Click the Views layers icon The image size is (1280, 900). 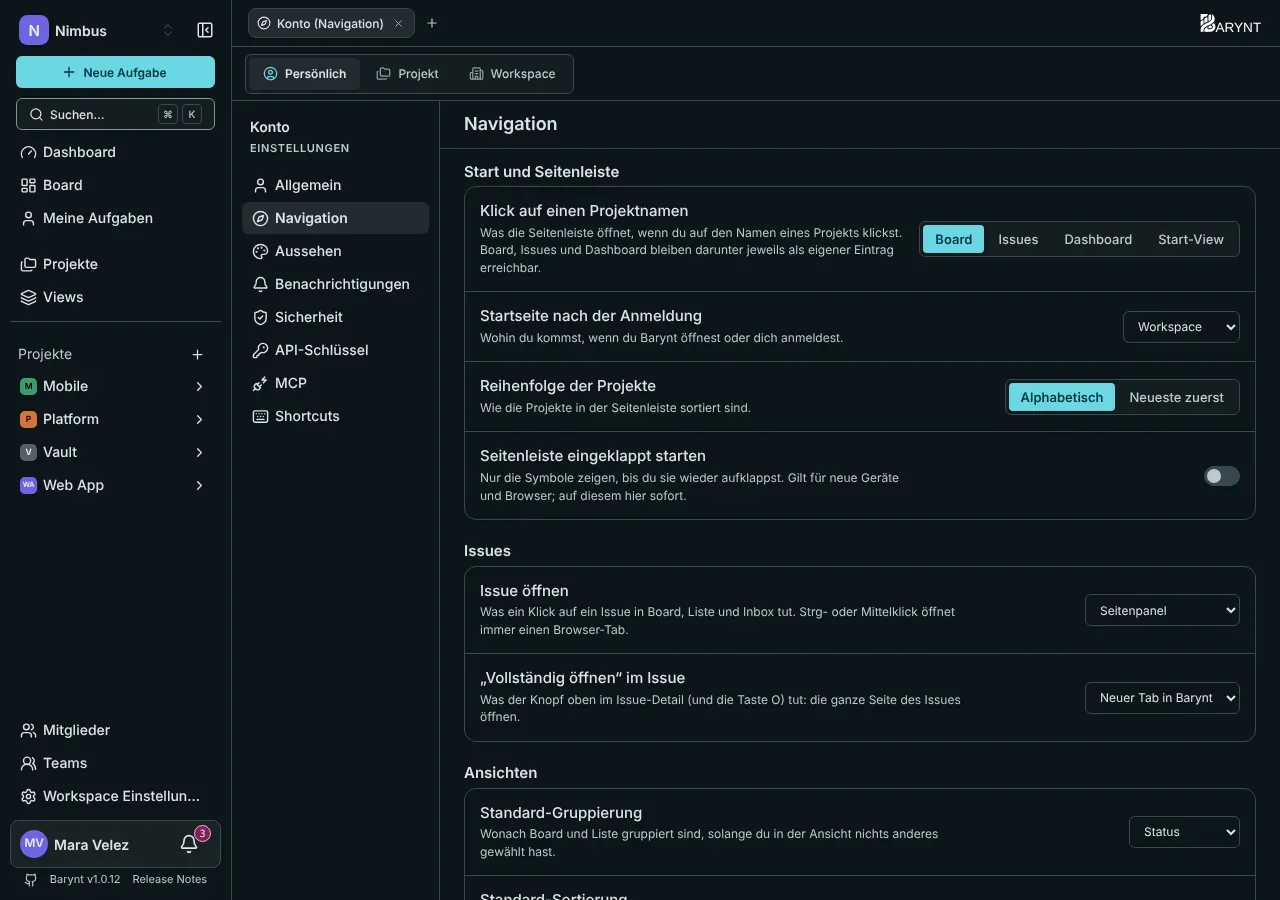pyautogui.click(x=28, y=297)
